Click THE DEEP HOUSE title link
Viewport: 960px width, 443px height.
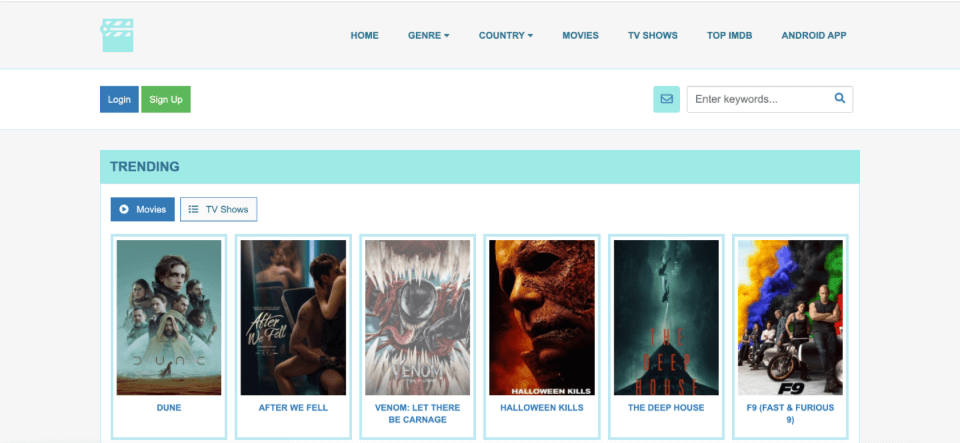(x=666, y=408)
